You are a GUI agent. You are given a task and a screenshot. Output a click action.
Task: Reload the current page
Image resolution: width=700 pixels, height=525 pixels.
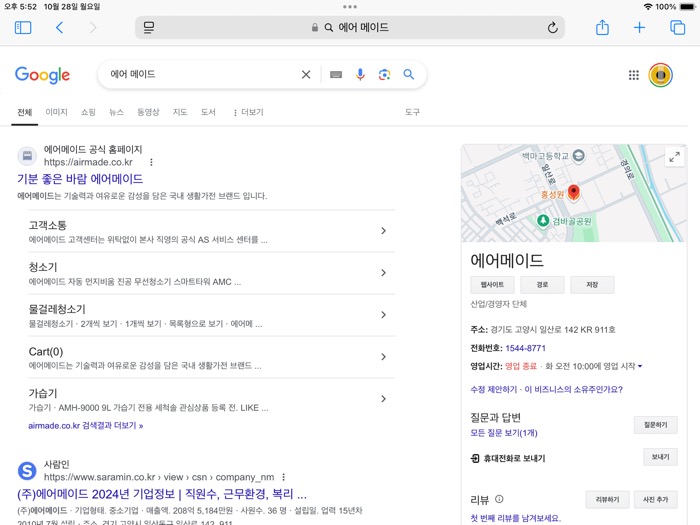[552, 28]
